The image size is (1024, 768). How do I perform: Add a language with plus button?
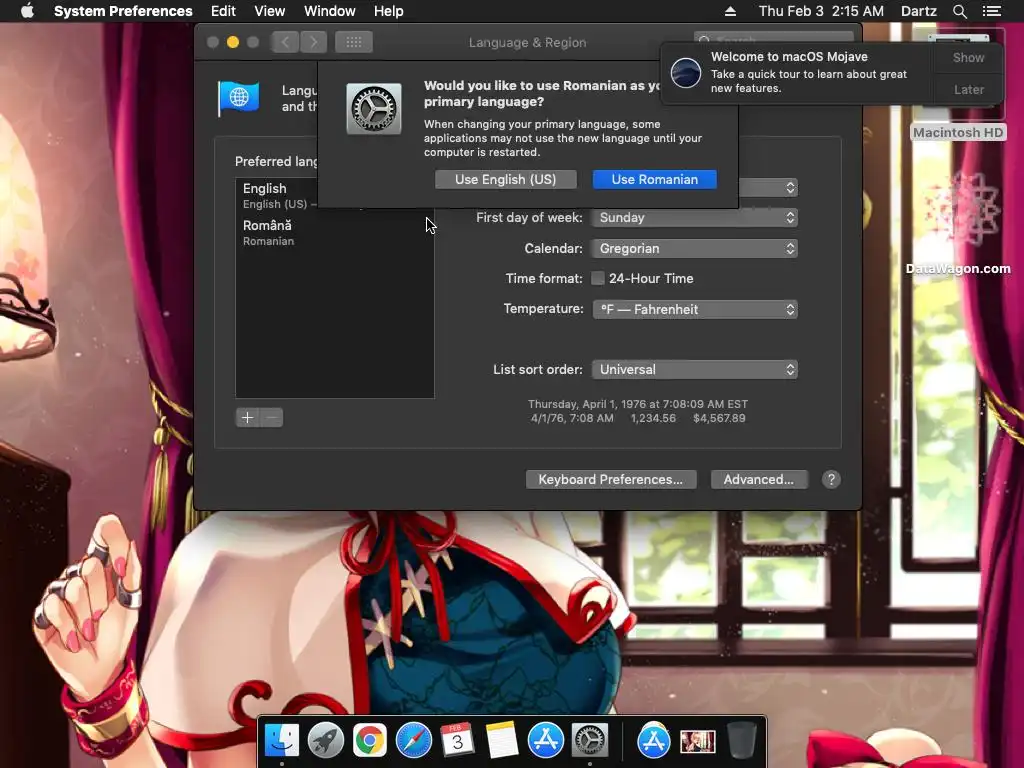tap(248, 418)
